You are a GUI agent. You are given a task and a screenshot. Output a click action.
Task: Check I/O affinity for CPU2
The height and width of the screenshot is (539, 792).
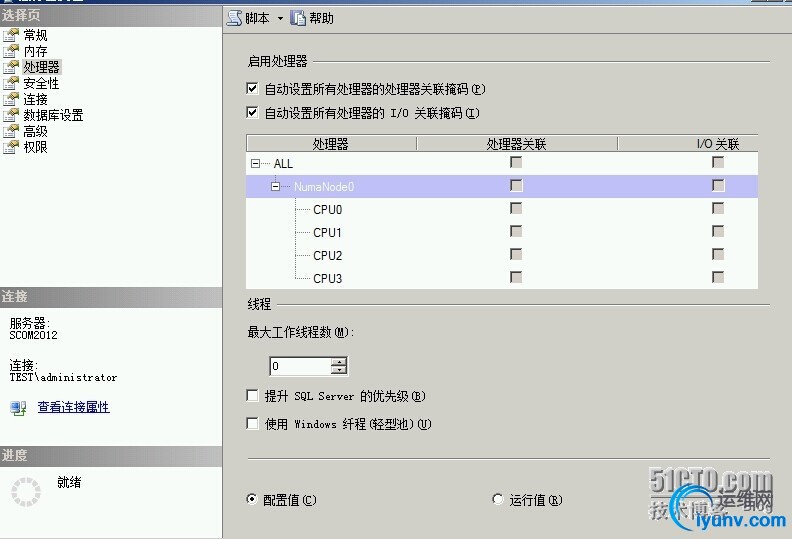point(718,254)
